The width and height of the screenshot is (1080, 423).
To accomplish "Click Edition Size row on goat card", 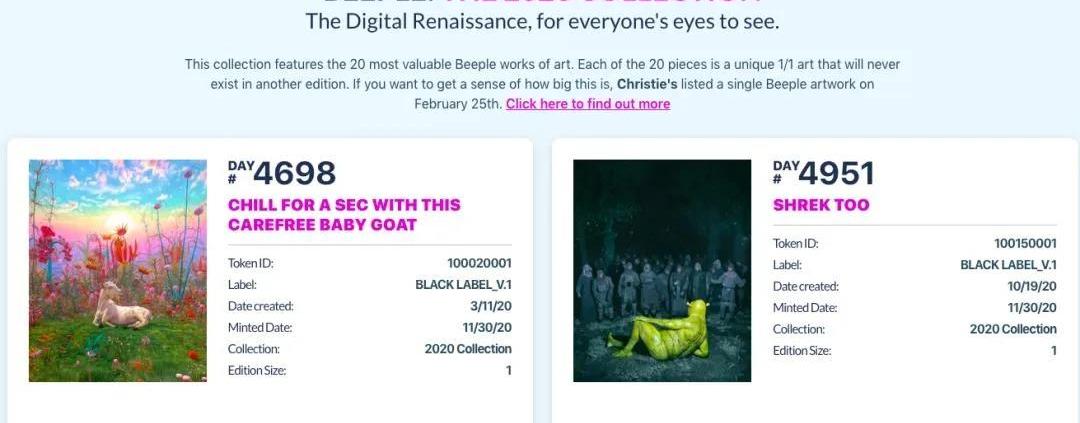I will click(370, 371).
